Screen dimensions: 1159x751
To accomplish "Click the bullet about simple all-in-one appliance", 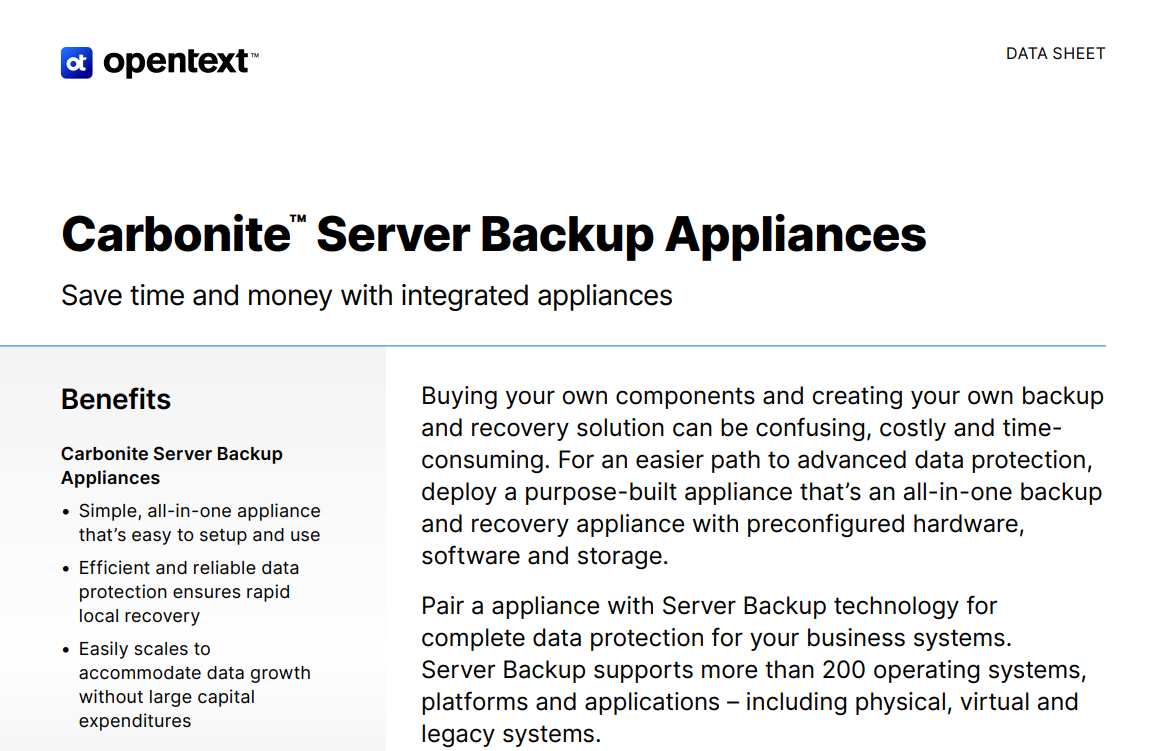I will coord(199,523).
